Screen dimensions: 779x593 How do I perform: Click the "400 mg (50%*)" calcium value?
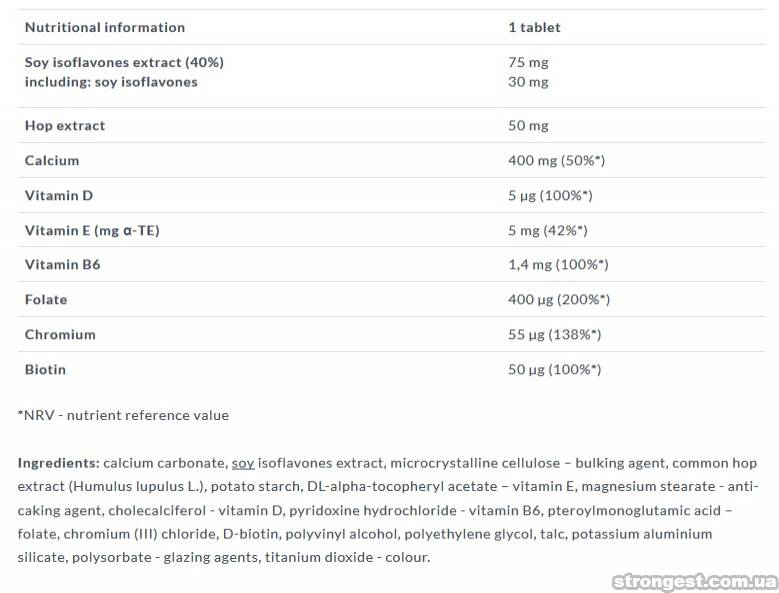(556, 160)
